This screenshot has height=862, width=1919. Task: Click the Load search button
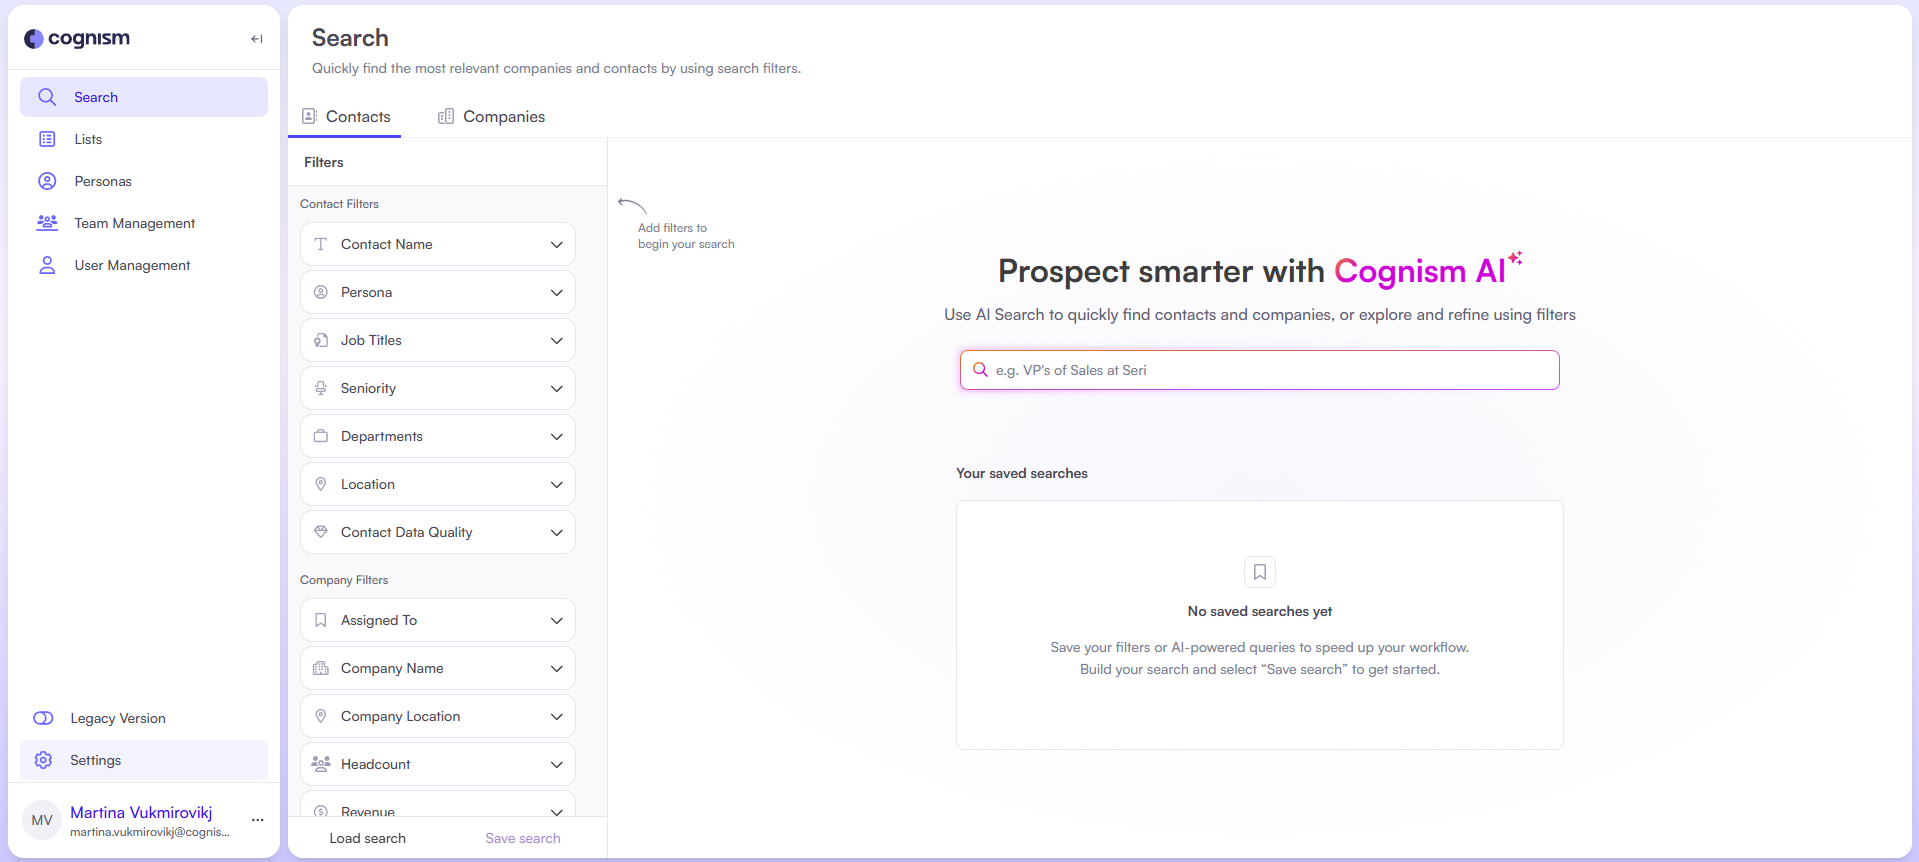[368, 838]
